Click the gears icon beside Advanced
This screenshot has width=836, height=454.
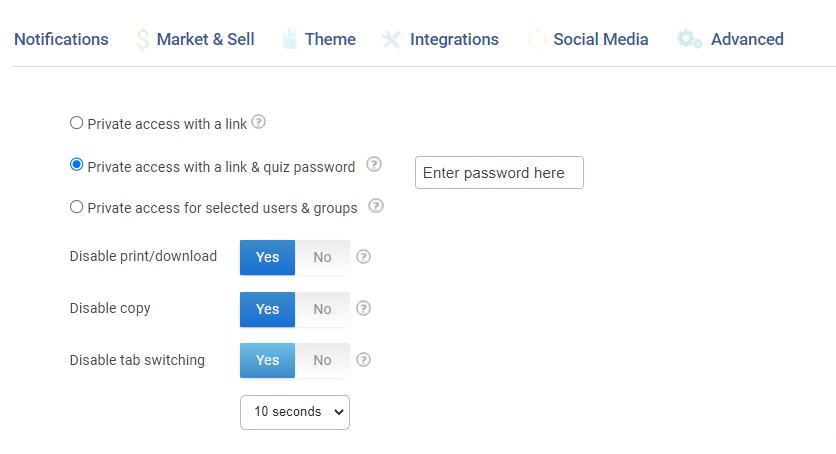[689, 40]
